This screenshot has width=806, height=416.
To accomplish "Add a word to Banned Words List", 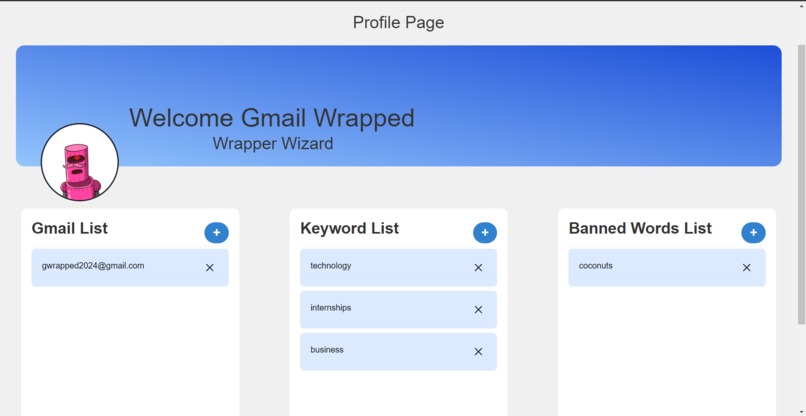I will point(753,233).
